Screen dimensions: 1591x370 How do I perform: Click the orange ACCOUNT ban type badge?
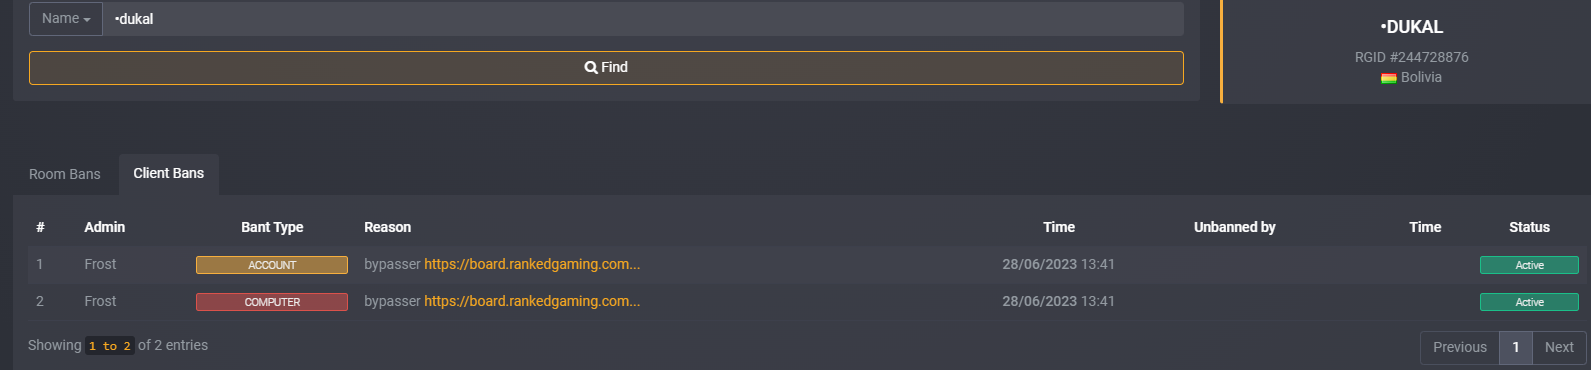[x=272, y=265]
